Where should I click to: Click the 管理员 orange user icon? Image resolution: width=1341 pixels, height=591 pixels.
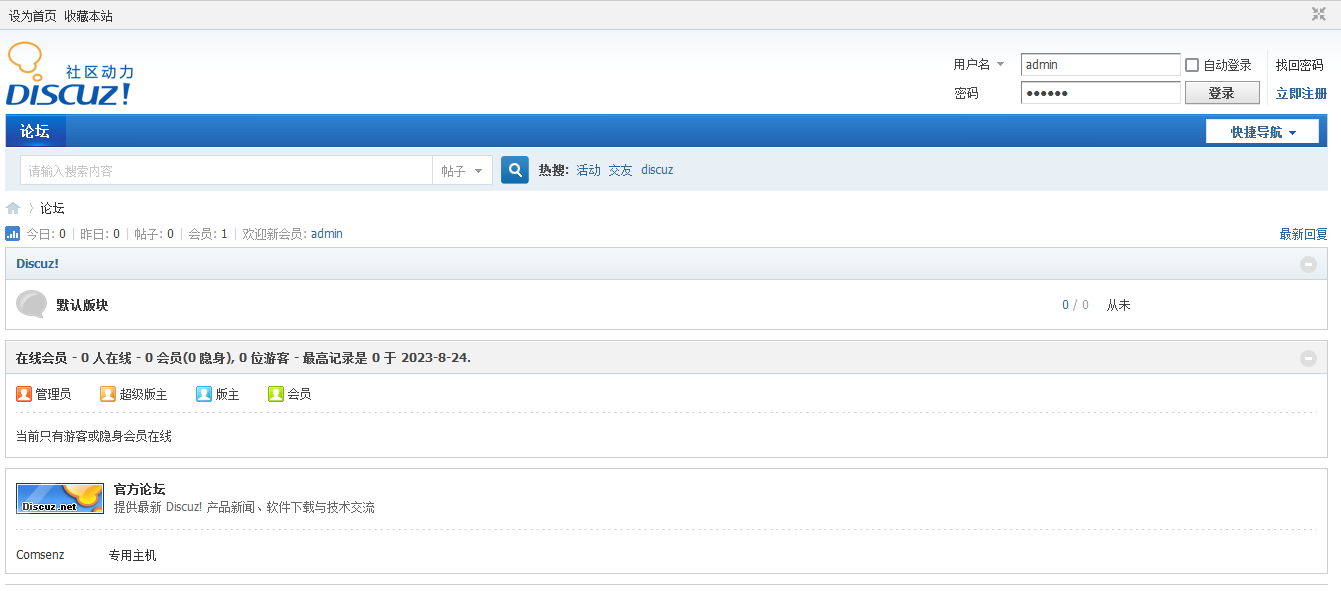(x=24, y=394)
